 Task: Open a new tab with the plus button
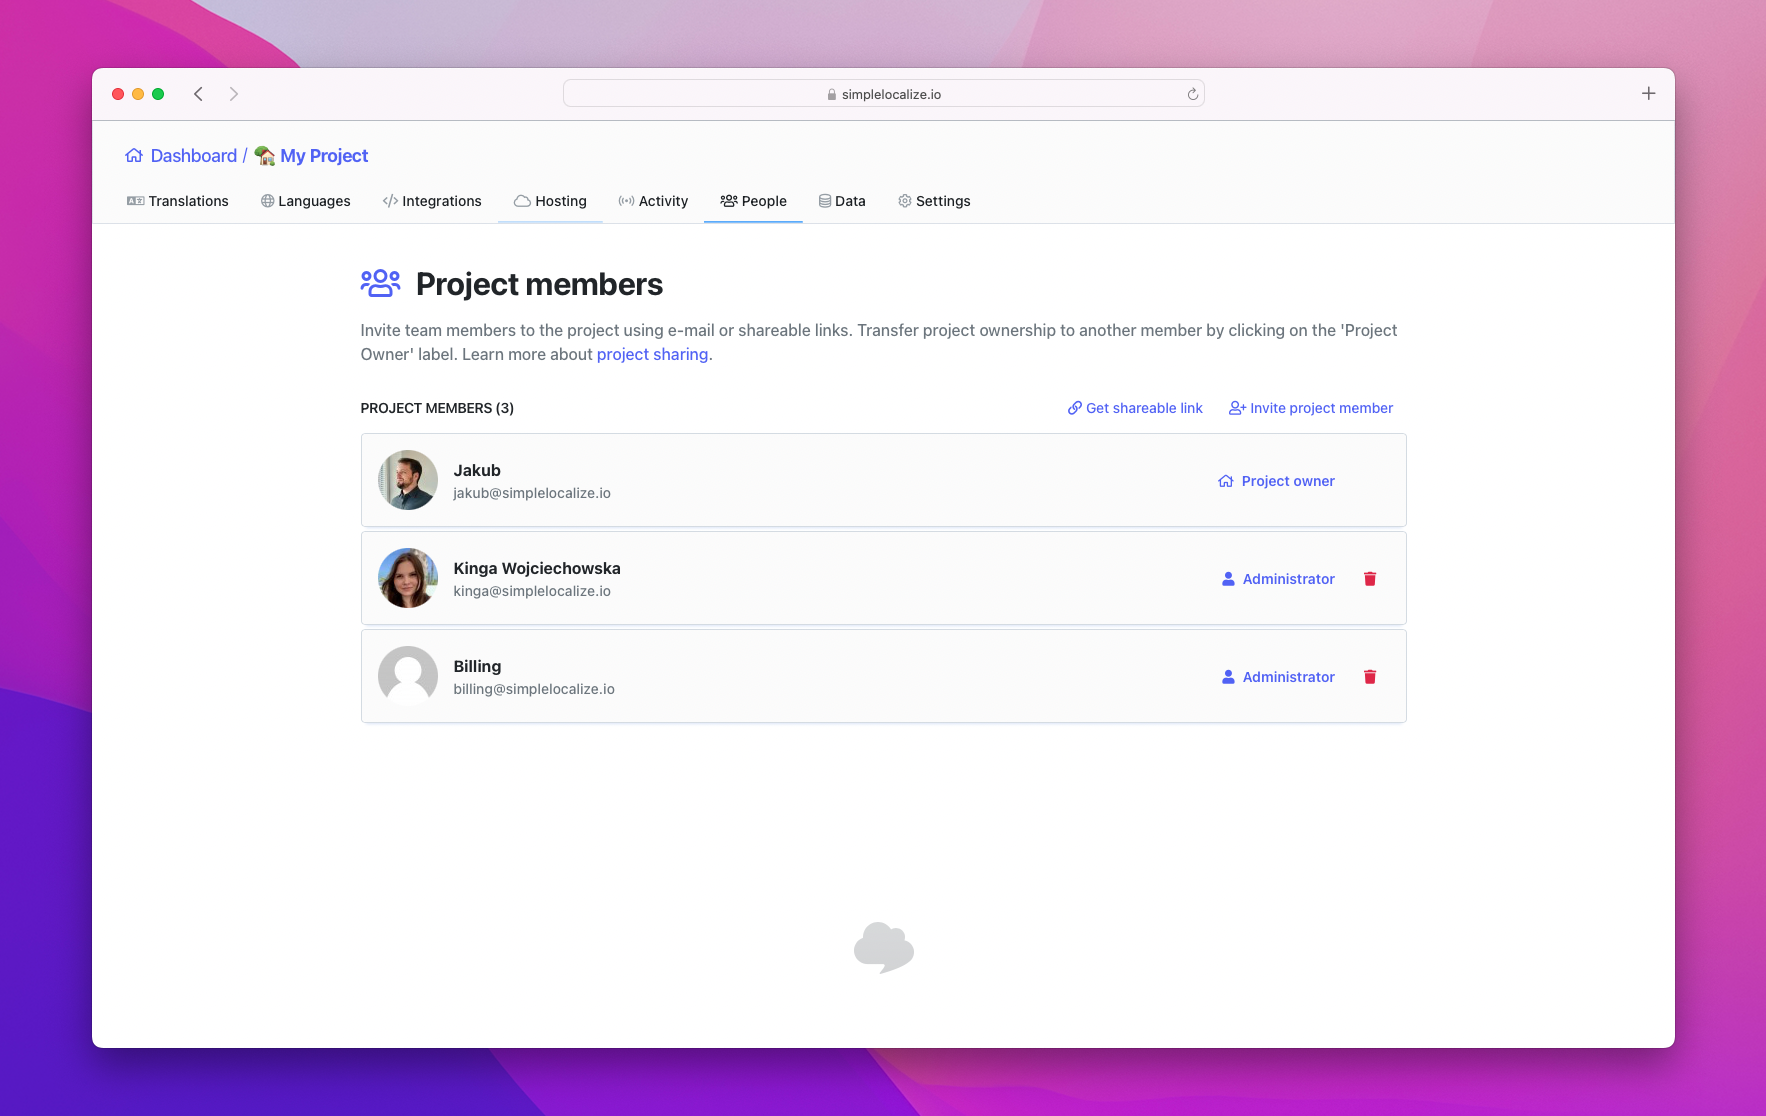point(1649,93)
